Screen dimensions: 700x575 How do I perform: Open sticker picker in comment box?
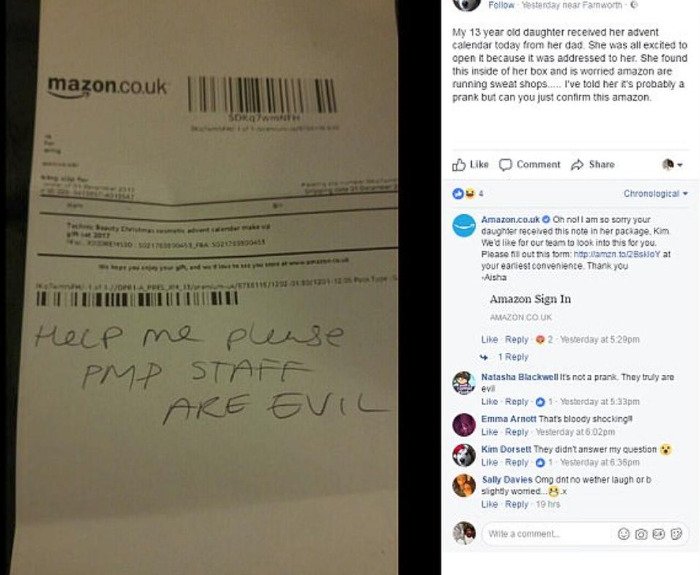(x=676, y=533)
